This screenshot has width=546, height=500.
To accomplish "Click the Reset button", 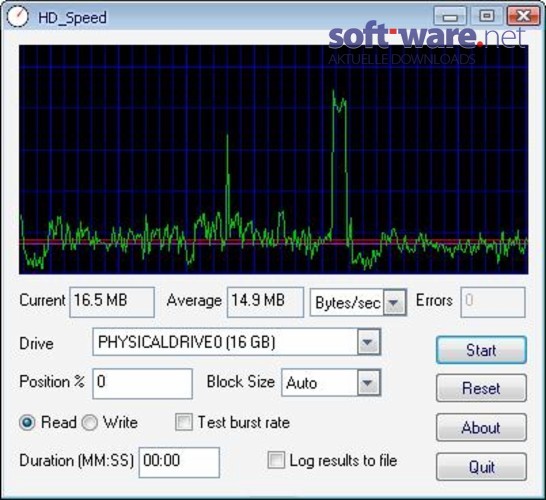I will (x=481, y=388).
